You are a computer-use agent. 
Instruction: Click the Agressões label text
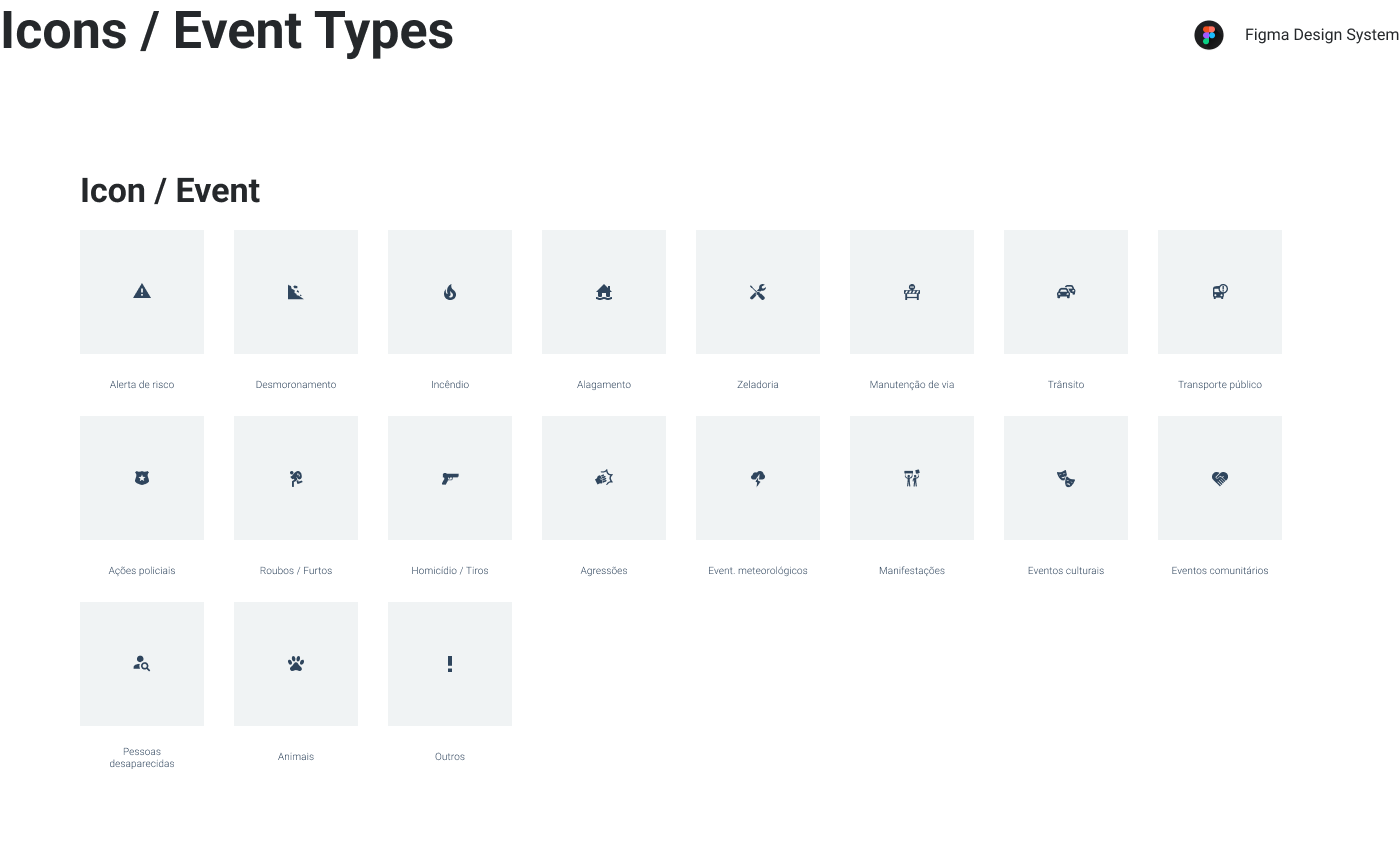pyautogui.click(x=604, y=571)
